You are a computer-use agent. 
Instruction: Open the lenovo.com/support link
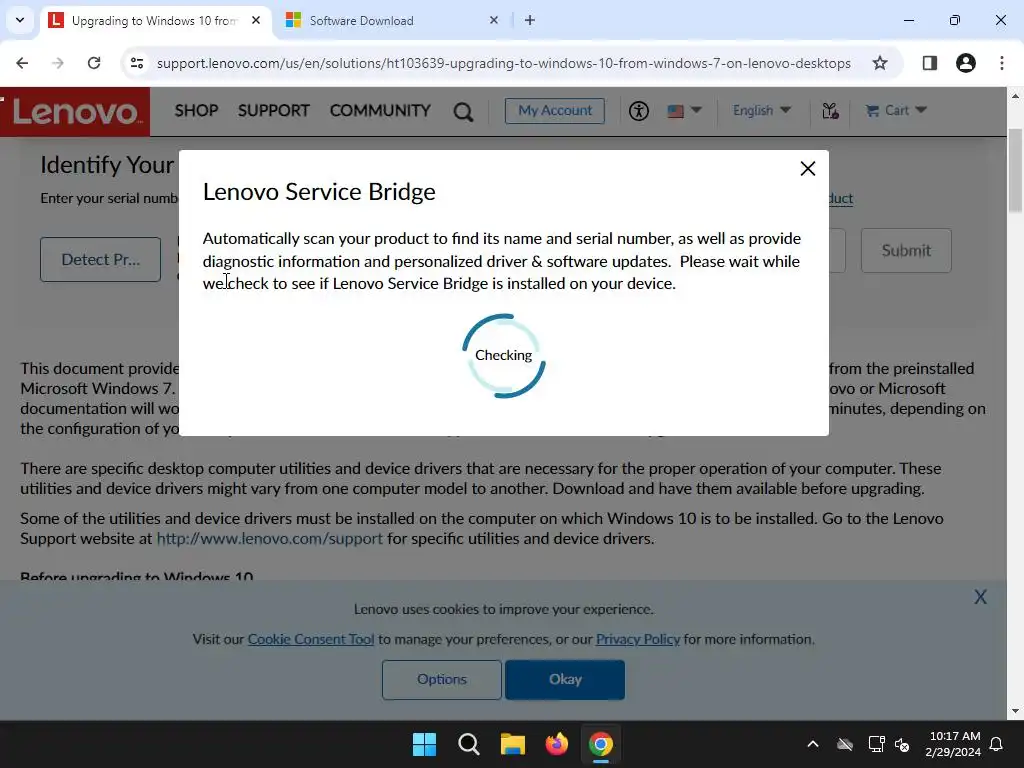(269, 539)
